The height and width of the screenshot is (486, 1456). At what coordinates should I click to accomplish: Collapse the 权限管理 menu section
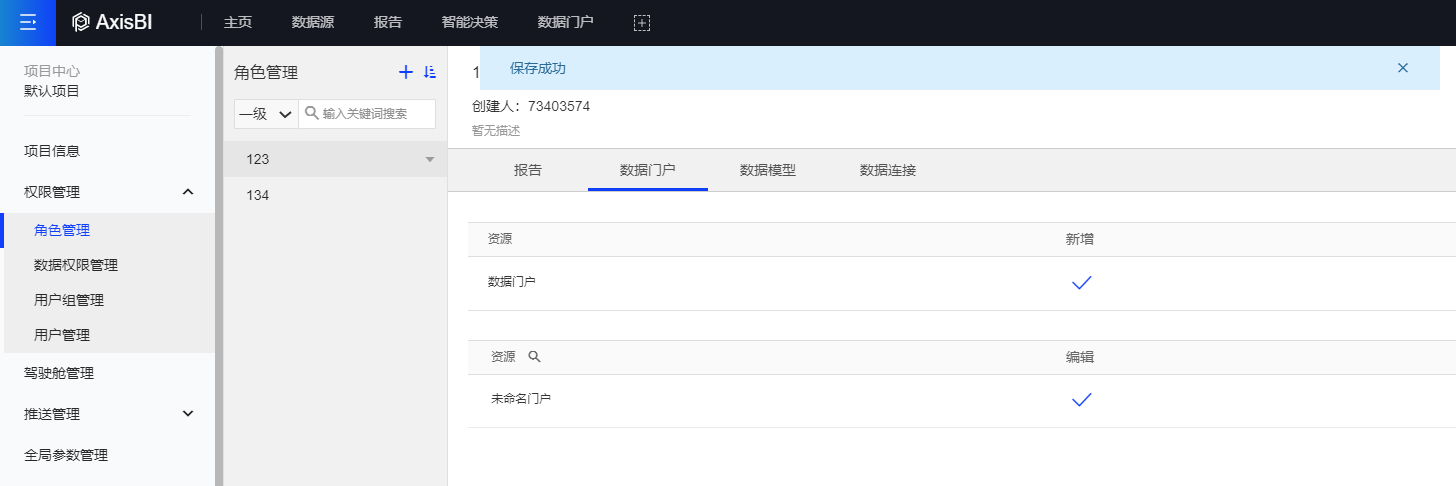[x=188, y=191]
